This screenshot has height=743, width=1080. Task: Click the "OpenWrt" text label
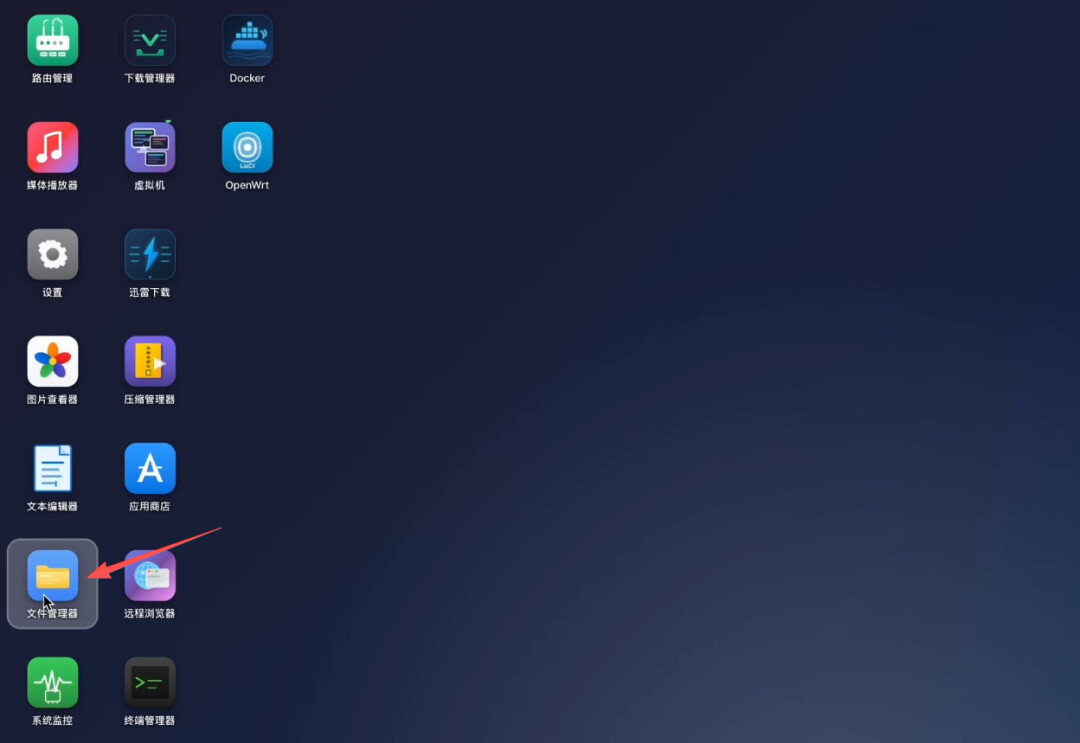pos(247,185)
